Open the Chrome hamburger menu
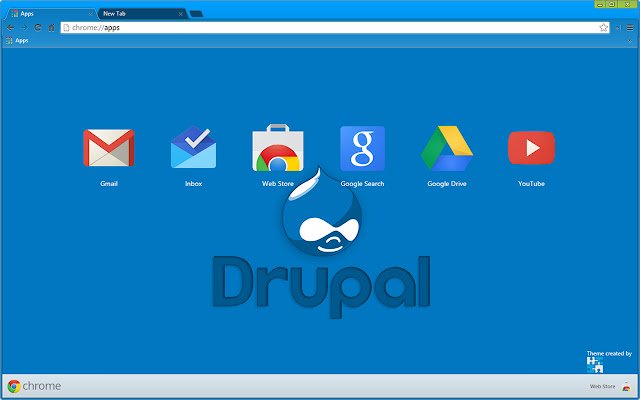 630,28
